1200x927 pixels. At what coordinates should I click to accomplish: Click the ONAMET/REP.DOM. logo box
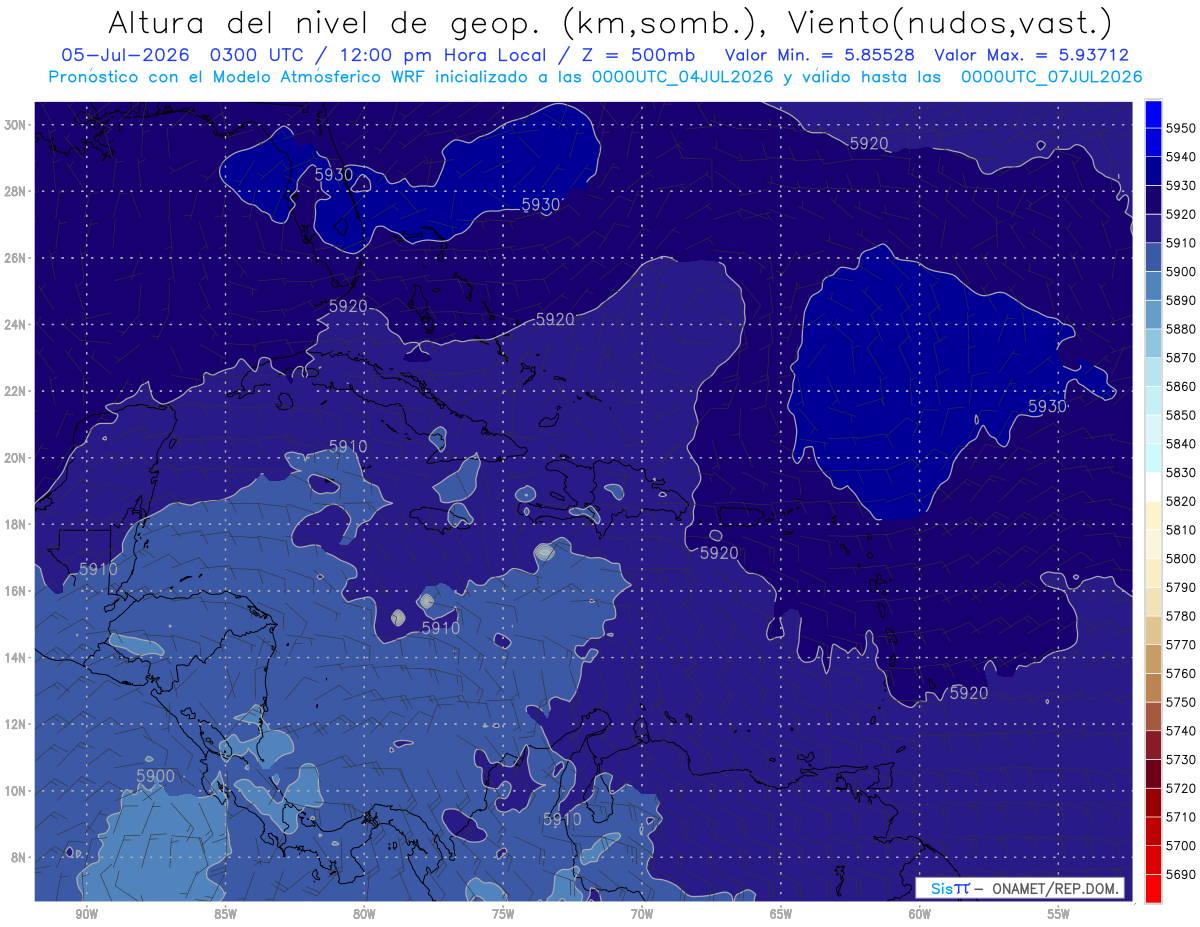tap(1020, 888)
